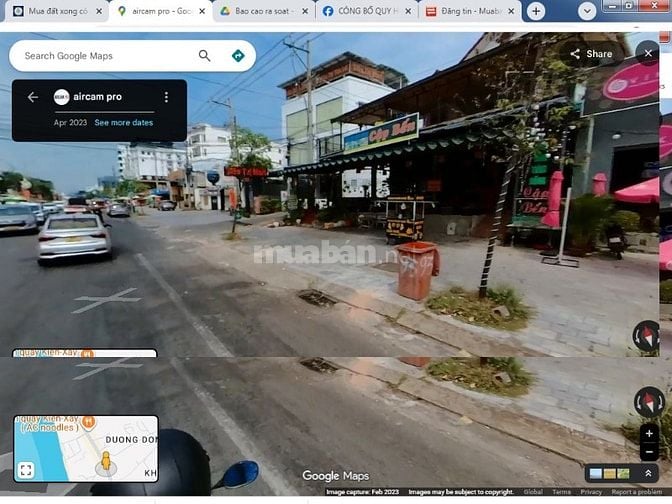Switch to the 'Mua đất xong có' tab
Screen dimensions: 672x504
point(57,11)
